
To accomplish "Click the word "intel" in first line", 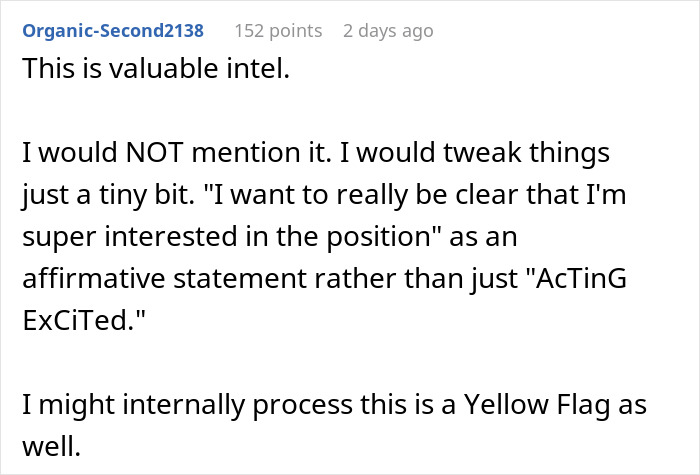I will coord(234,72).
